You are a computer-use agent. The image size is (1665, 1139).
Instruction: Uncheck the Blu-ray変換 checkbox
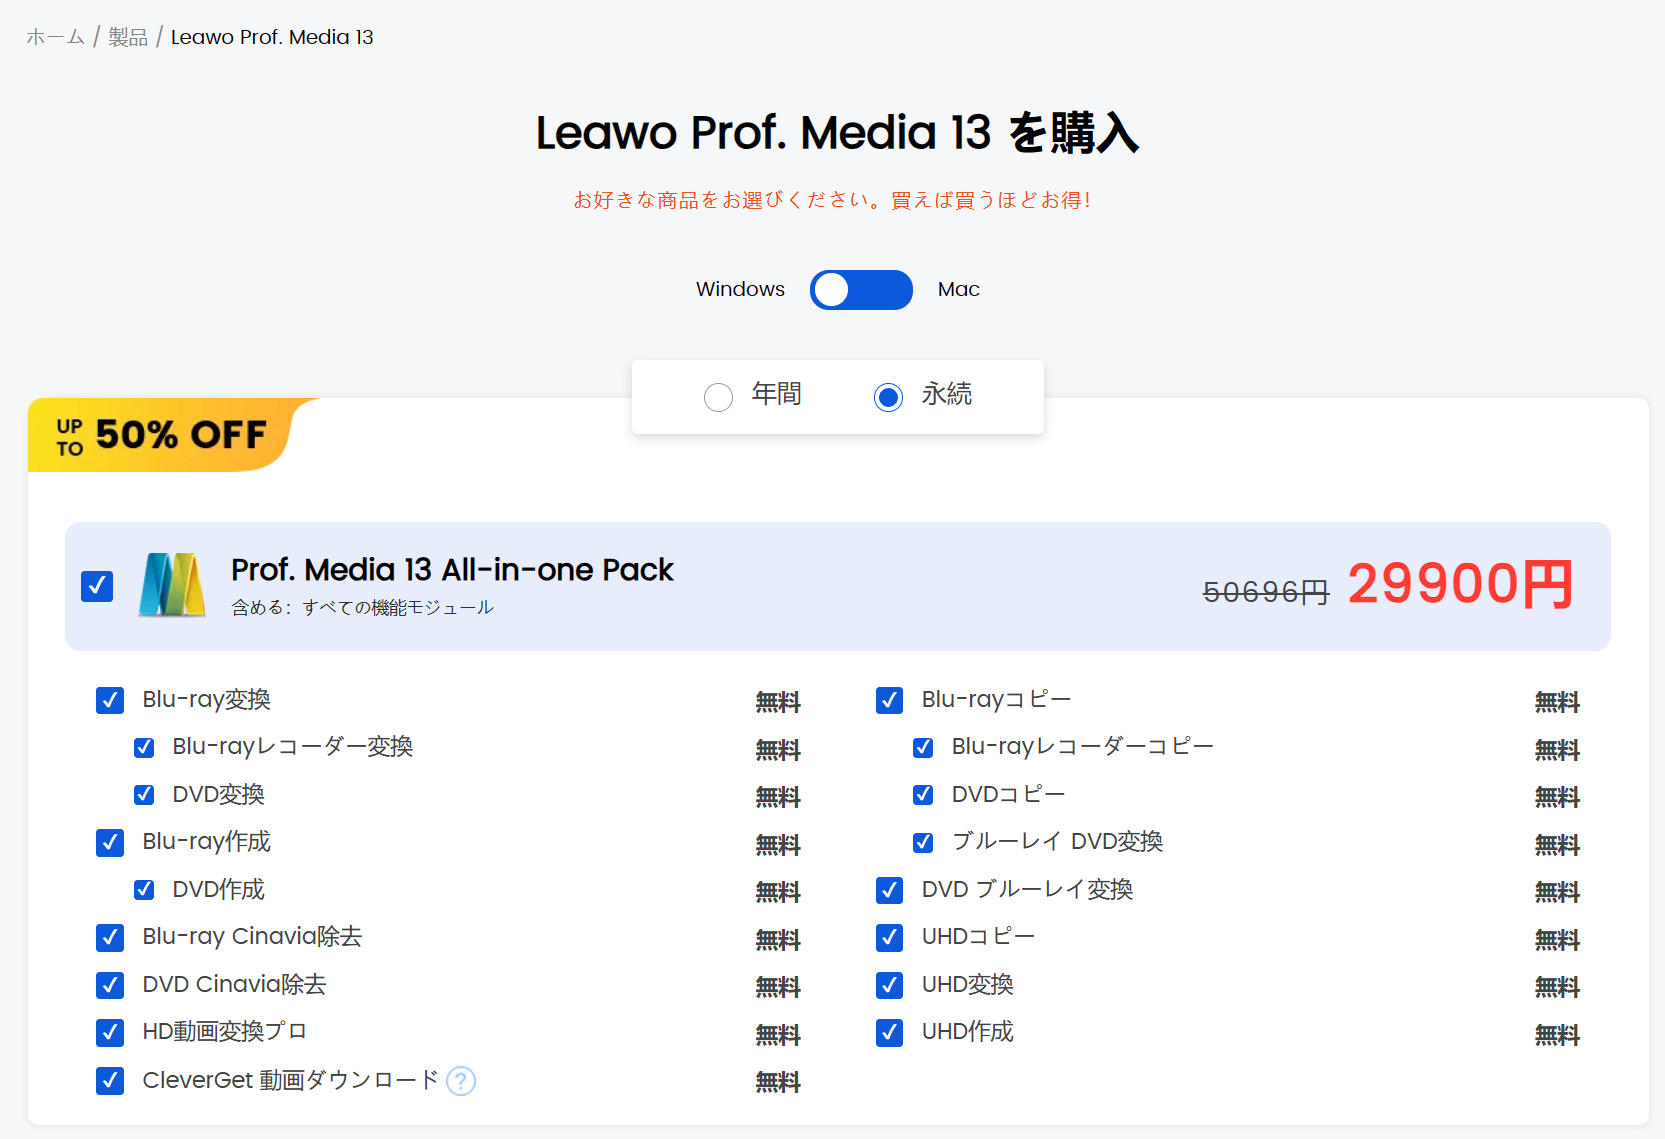click(110, 700)
